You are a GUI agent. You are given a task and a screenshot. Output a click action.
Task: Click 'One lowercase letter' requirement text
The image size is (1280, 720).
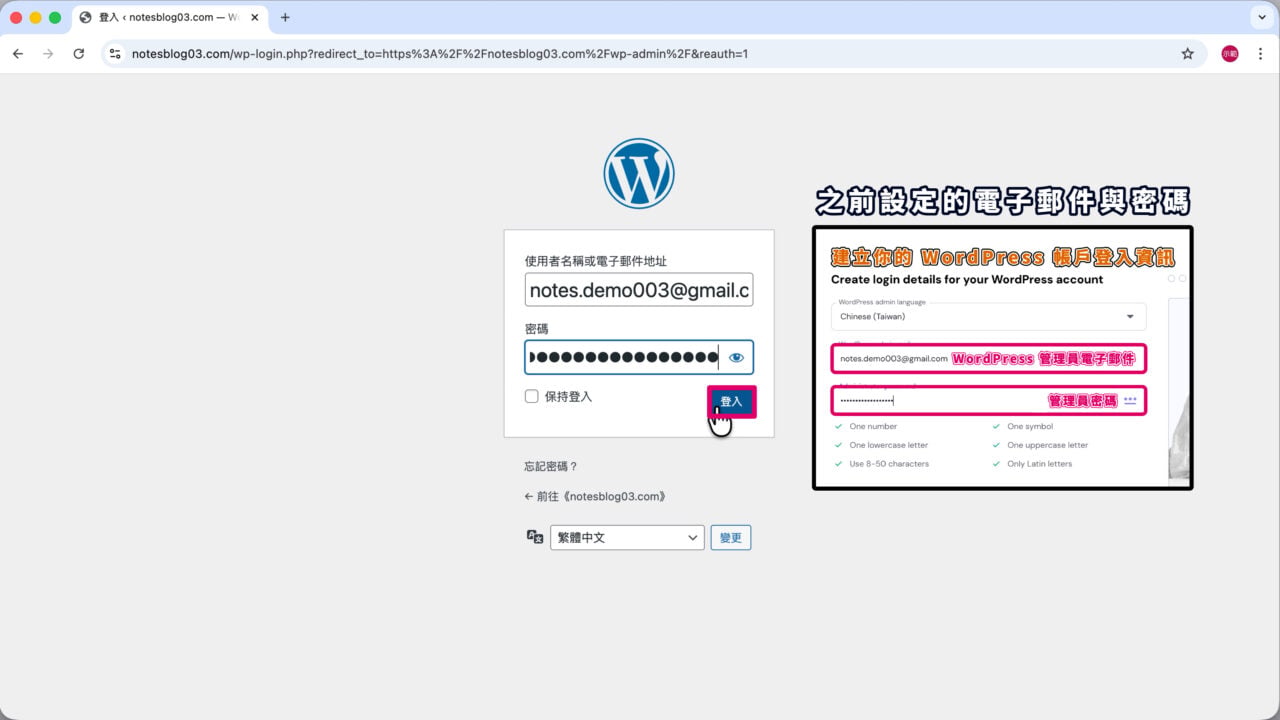pos(889,445)
